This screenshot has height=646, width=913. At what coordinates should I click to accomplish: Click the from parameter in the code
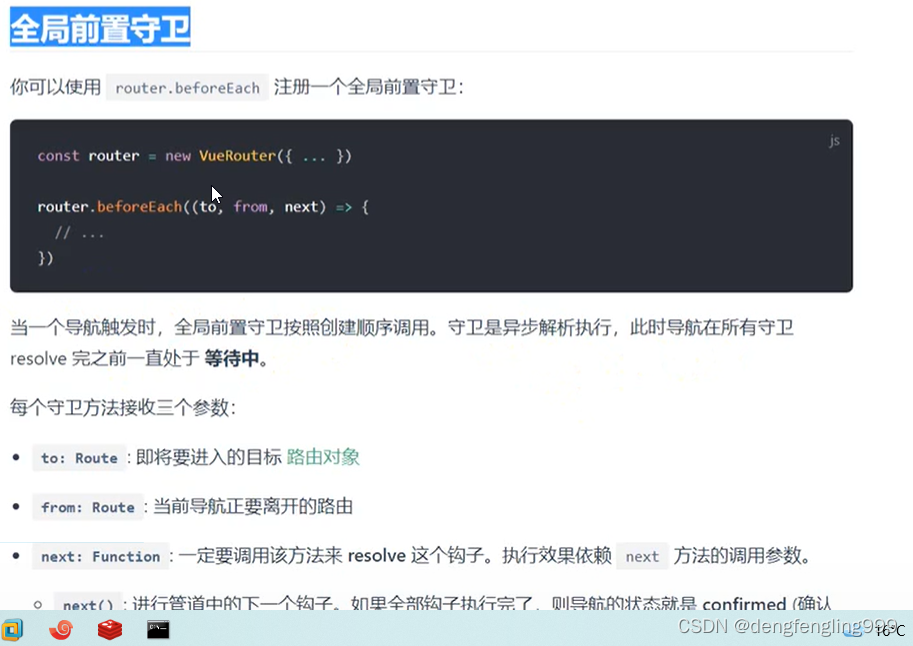(250, 207)
